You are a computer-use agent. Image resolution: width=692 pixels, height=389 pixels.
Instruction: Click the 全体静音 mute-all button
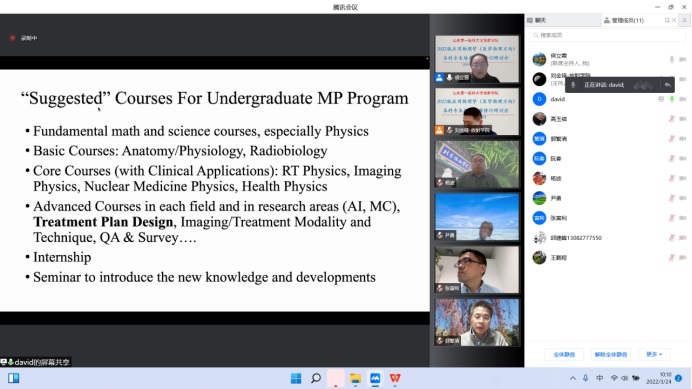pyautogui.click(x=564, y=354)
